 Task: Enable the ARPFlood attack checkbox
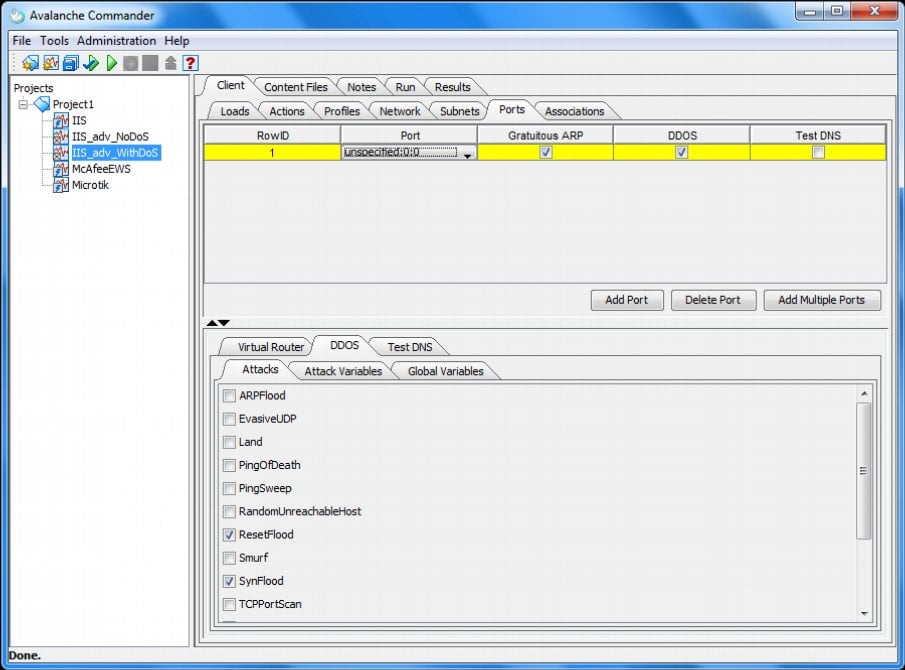(x=230, y=396)
